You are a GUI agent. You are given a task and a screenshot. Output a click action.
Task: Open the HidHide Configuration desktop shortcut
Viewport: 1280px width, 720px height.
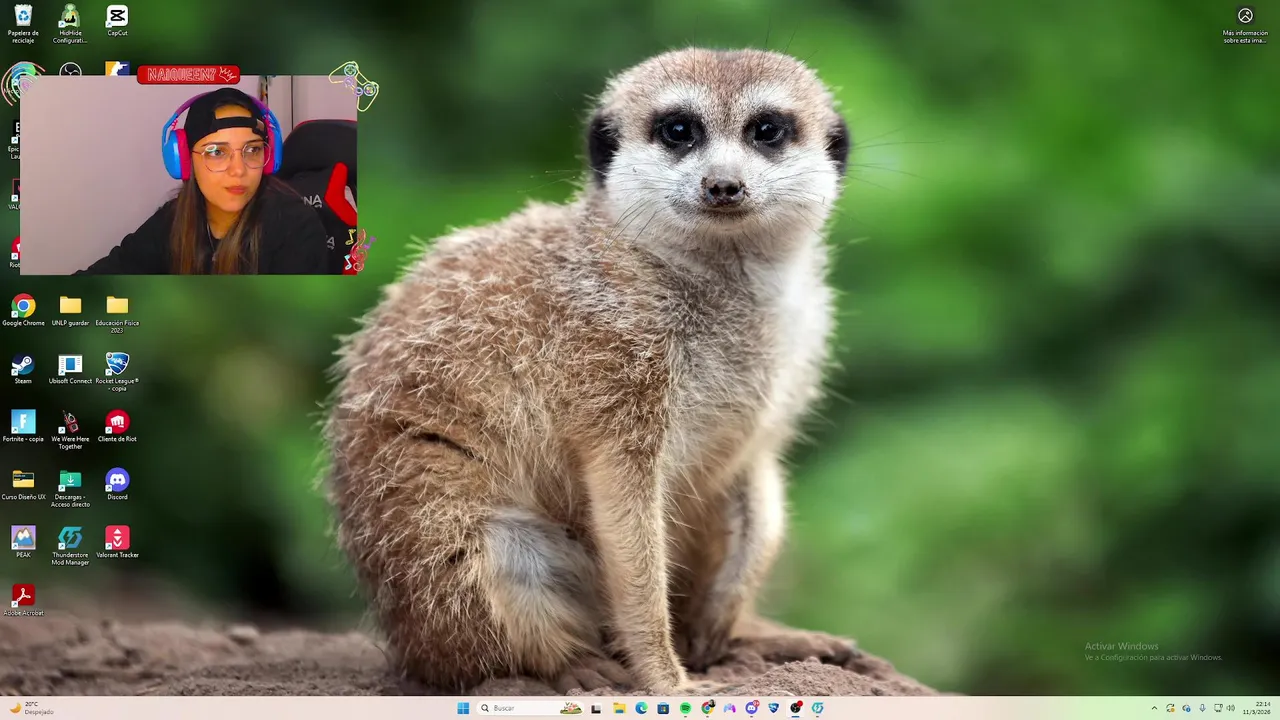pyautogui.click(x=70, y=24)
